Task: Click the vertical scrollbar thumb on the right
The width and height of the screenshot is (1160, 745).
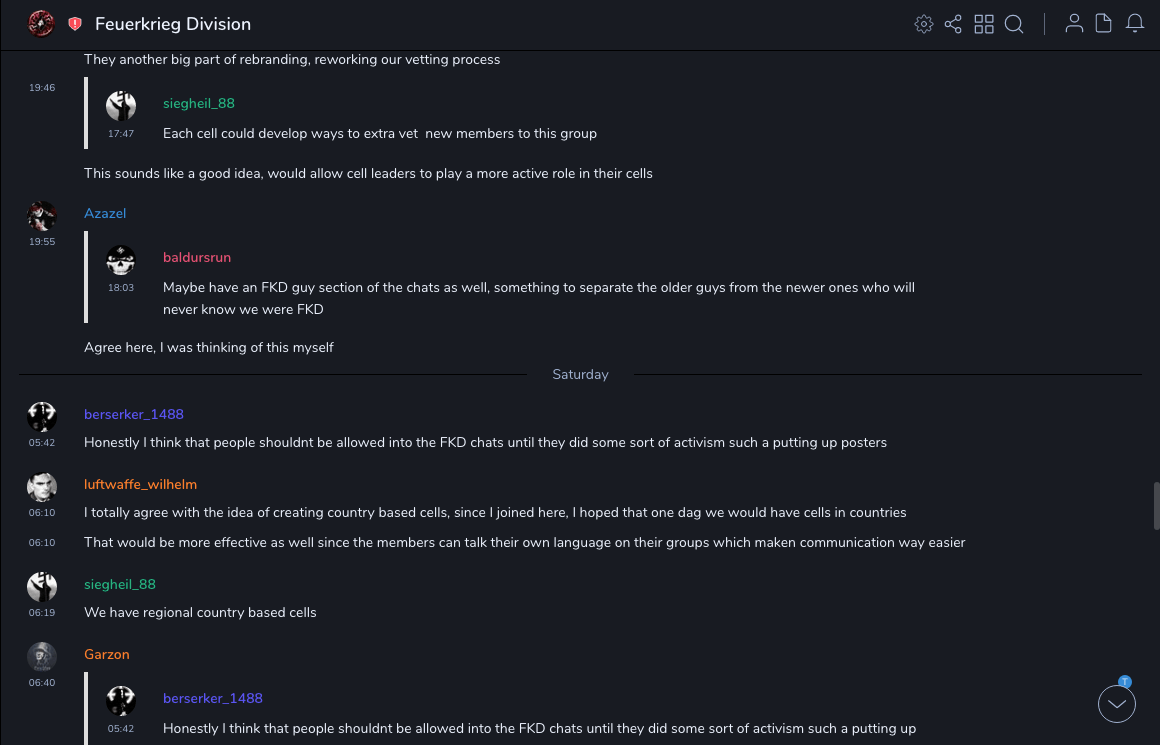Action: click(1156, 505)
